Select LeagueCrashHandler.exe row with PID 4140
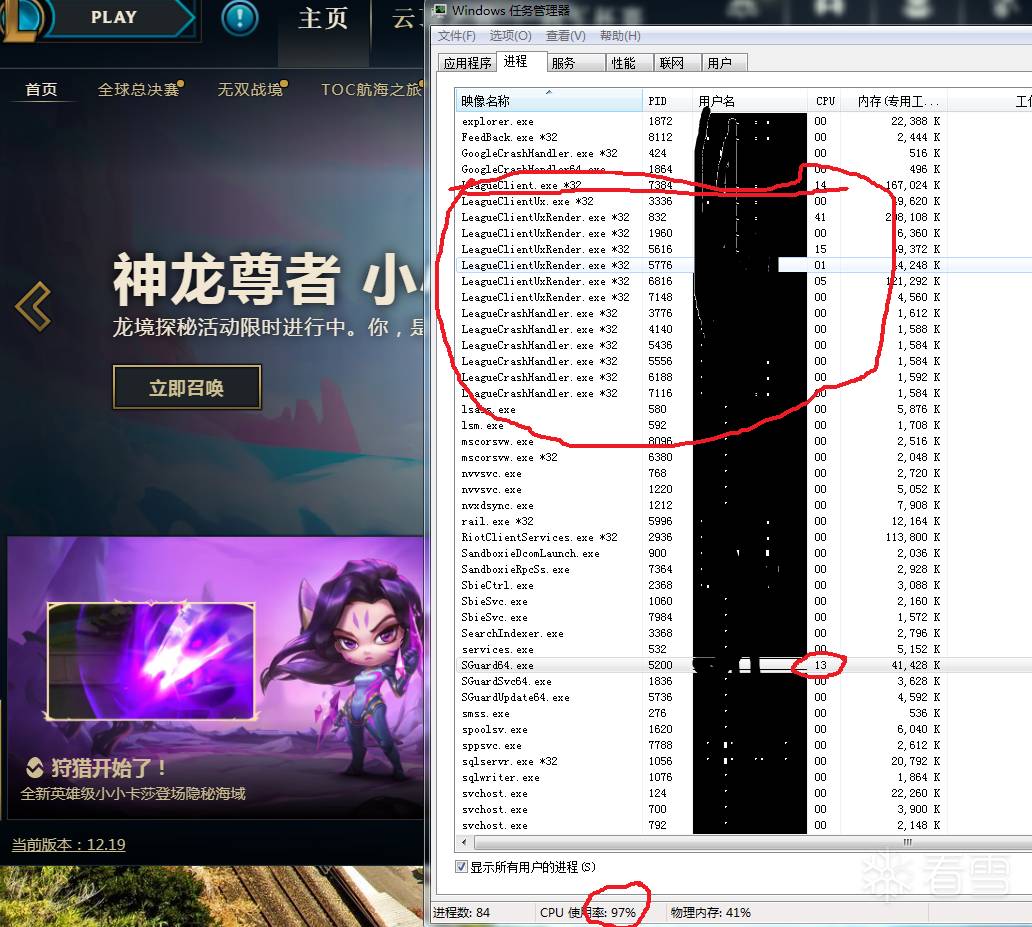 tap(744, 329)
